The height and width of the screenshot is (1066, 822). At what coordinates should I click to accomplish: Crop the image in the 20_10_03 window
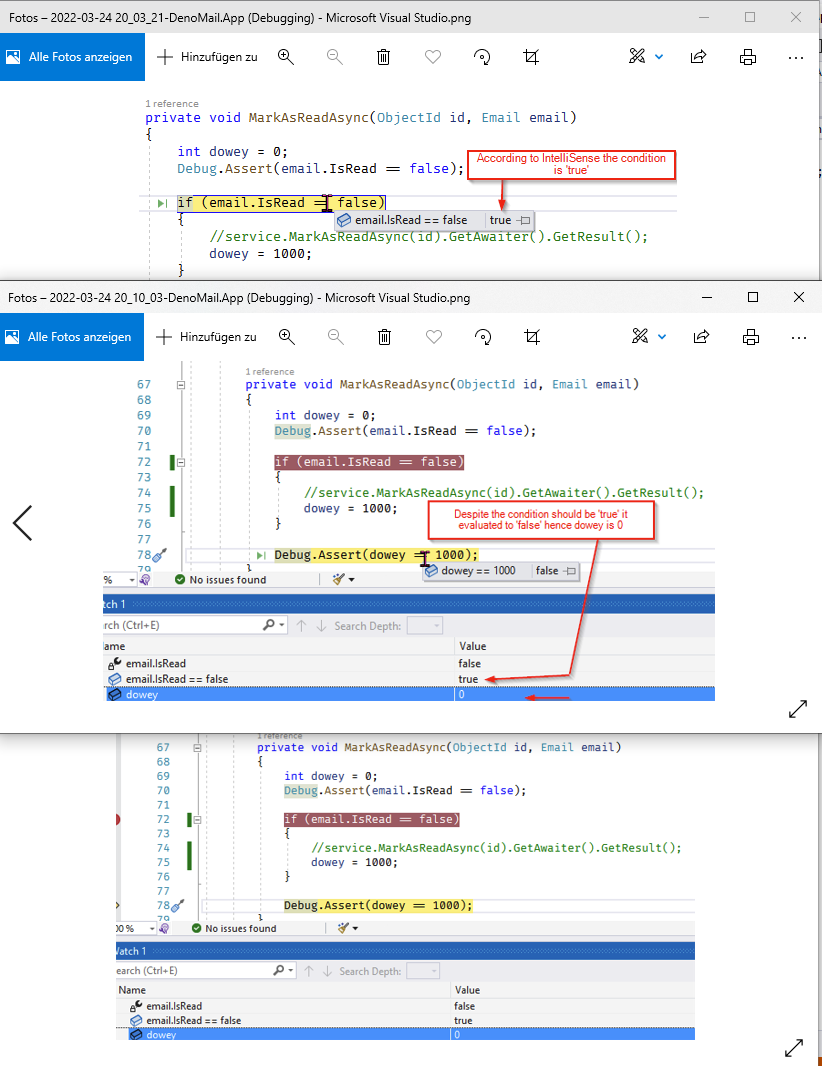click(x=531, y=337)
